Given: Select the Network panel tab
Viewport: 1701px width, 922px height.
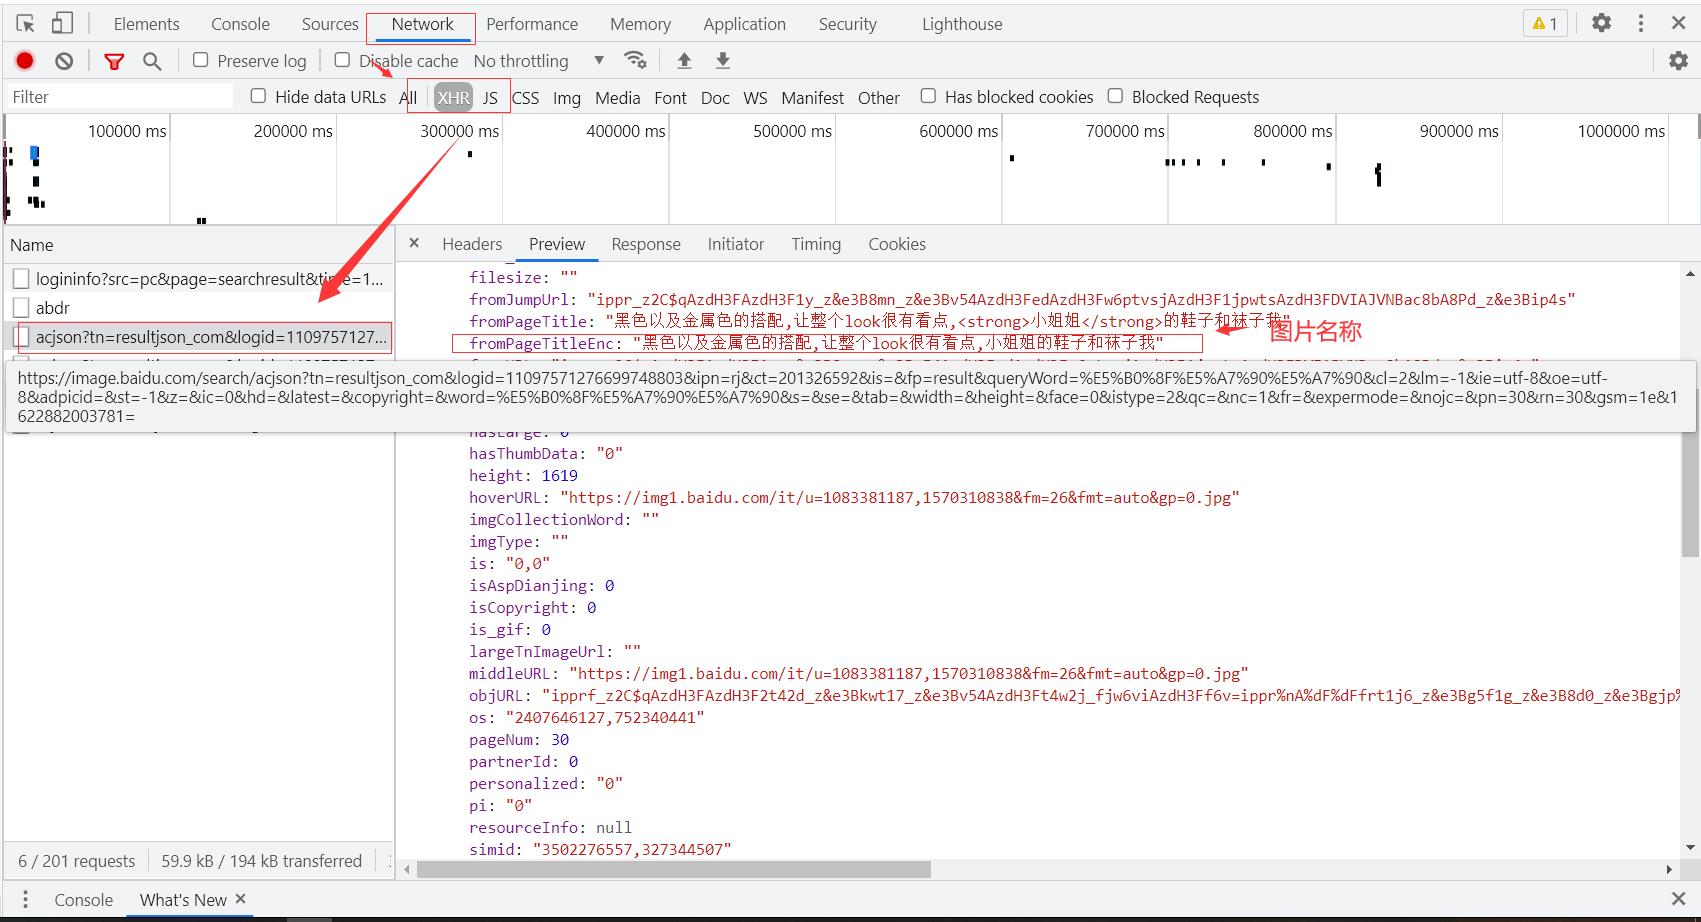Looking at the screenshot, I should click(x=422, y=24).
